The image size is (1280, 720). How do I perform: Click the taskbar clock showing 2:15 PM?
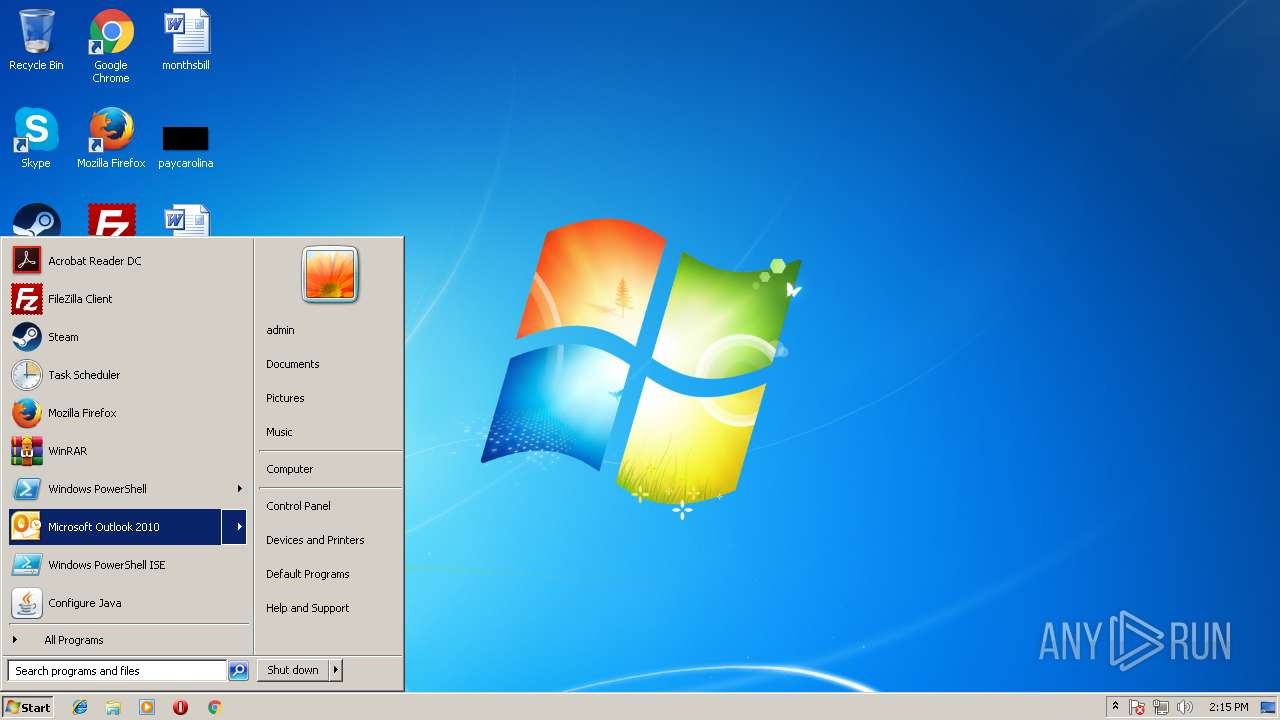pos(1228,707)
